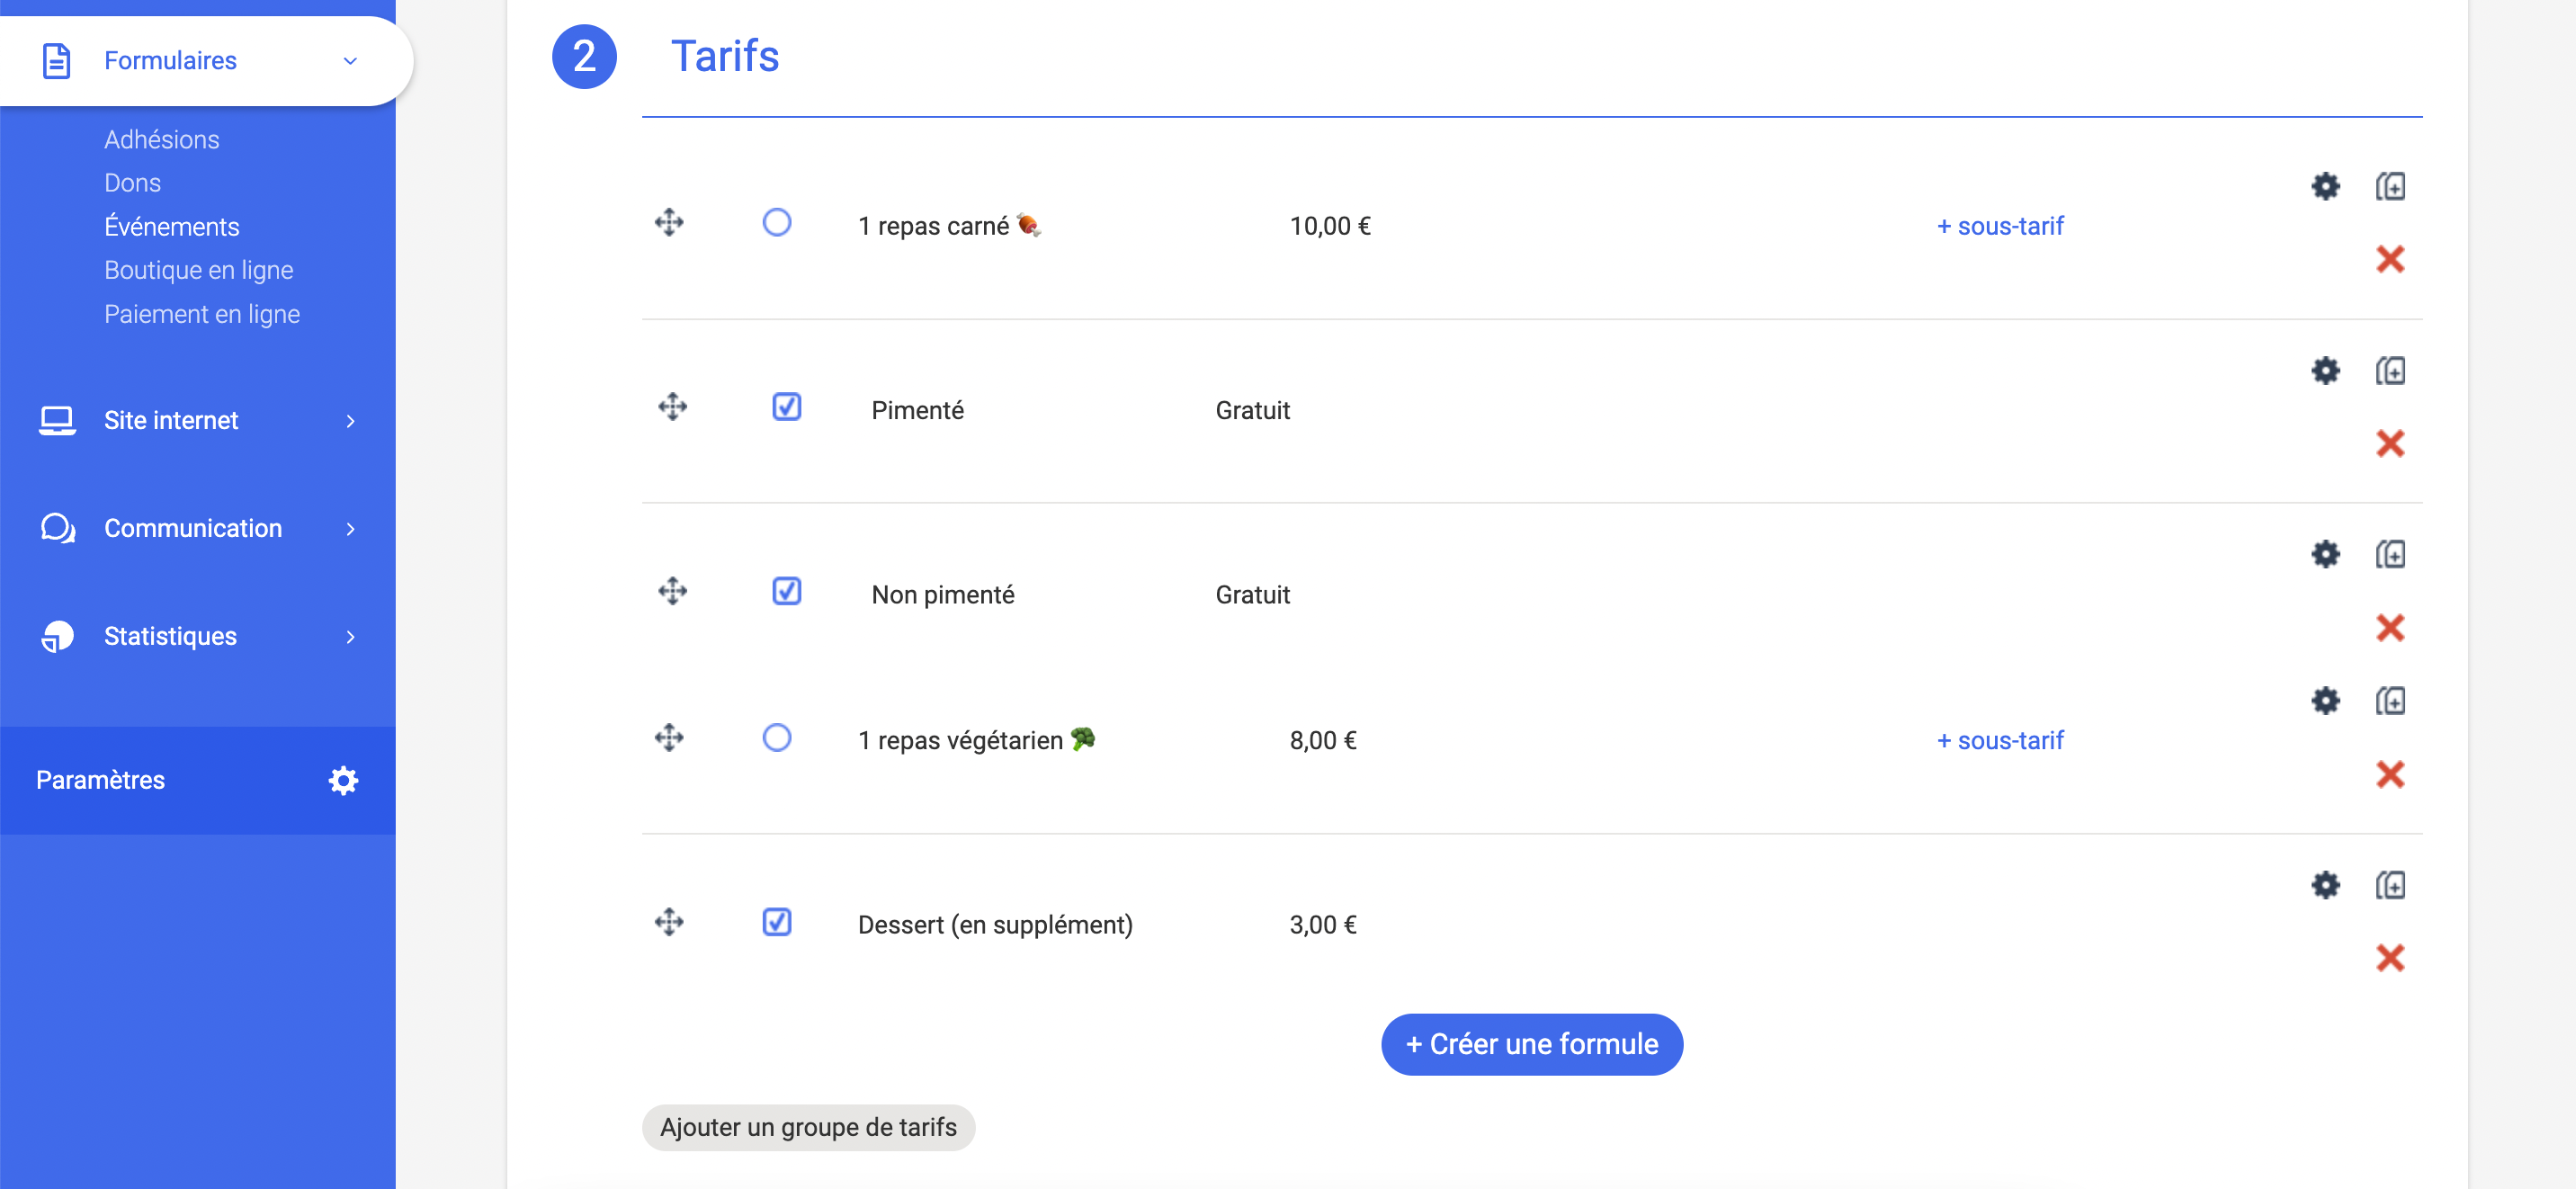Image resolution: width=2576 pixels, height=1189 pixels.
Task: Collapse the Formulaires menu chevron
Action: [350, 61]
